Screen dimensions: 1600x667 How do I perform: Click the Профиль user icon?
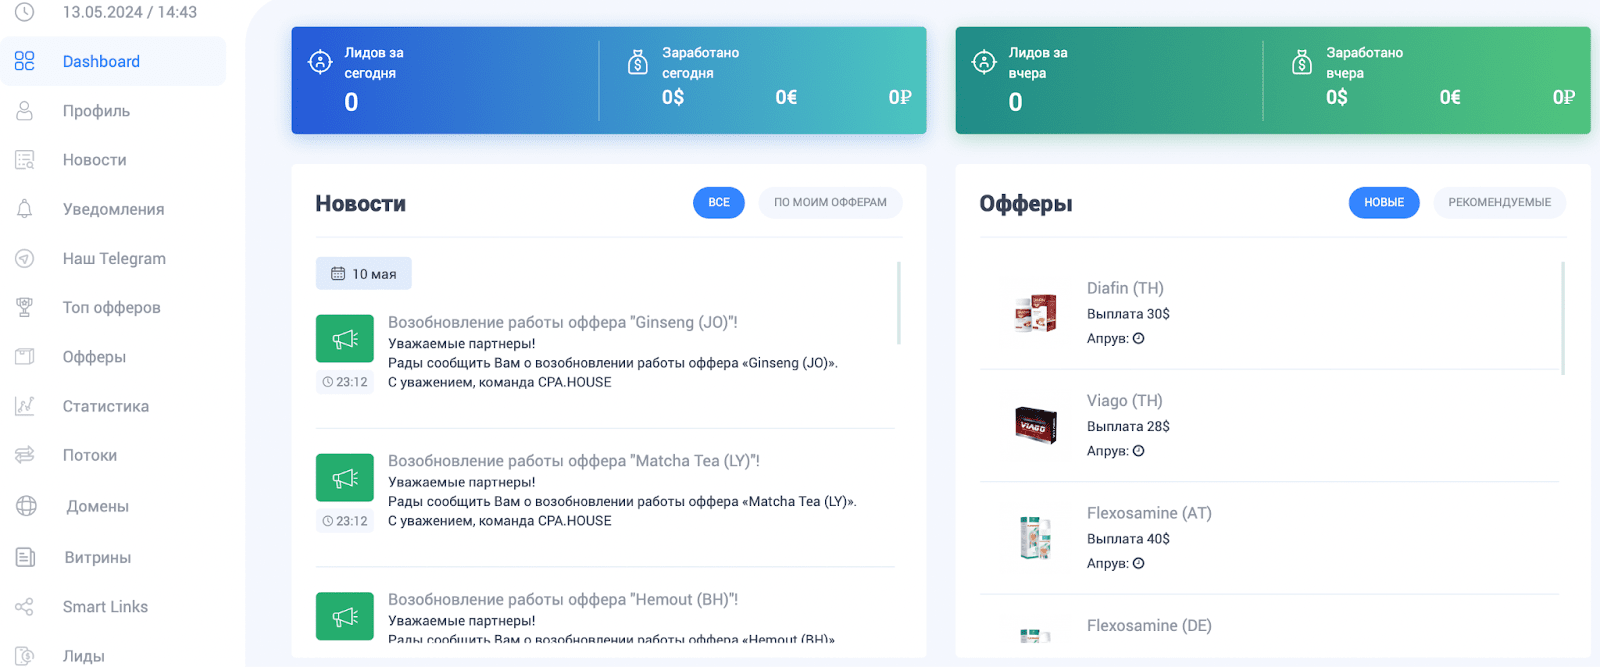[x=25, y=111]
